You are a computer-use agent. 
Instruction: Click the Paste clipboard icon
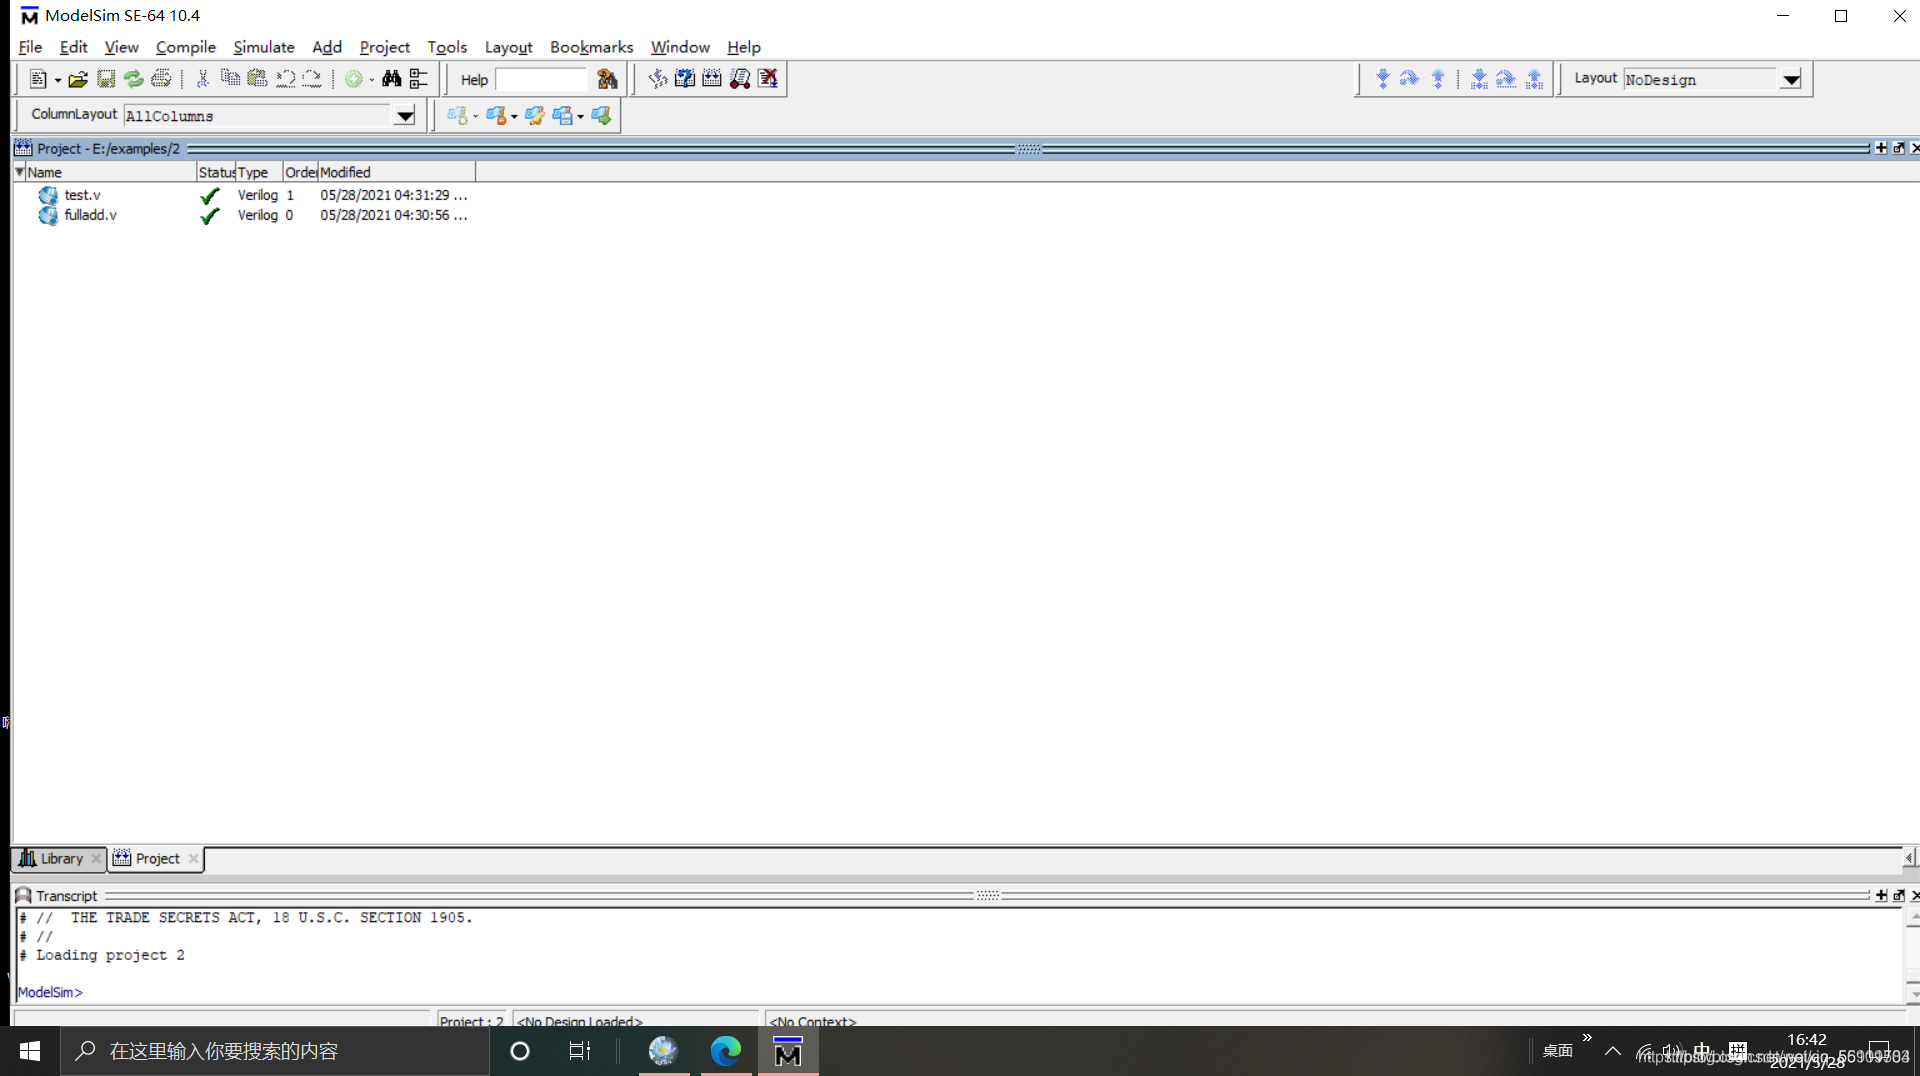click(257, 79)
